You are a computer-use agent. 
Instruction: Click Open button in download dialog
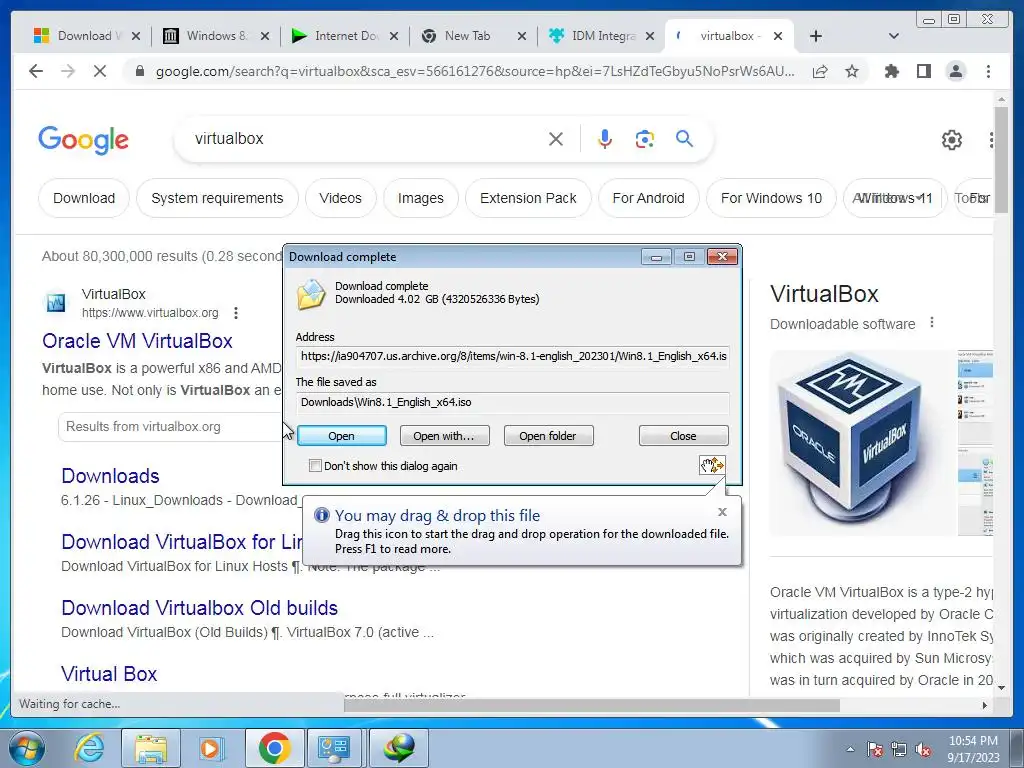click(342, 436)
